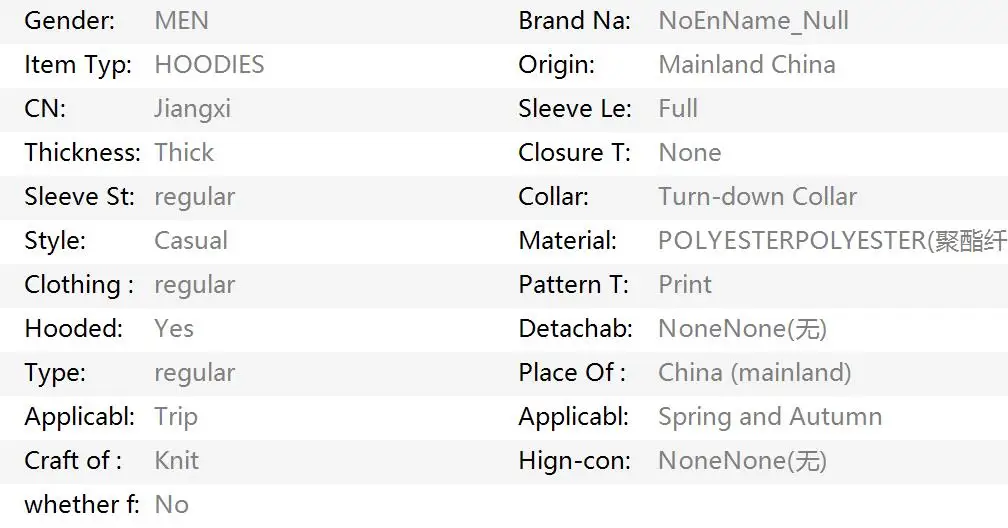Image resolution: width=1008 pixels, height=528 pixels.
Task: Click the "Full" sleeve length value
Action: pos(678,109)
